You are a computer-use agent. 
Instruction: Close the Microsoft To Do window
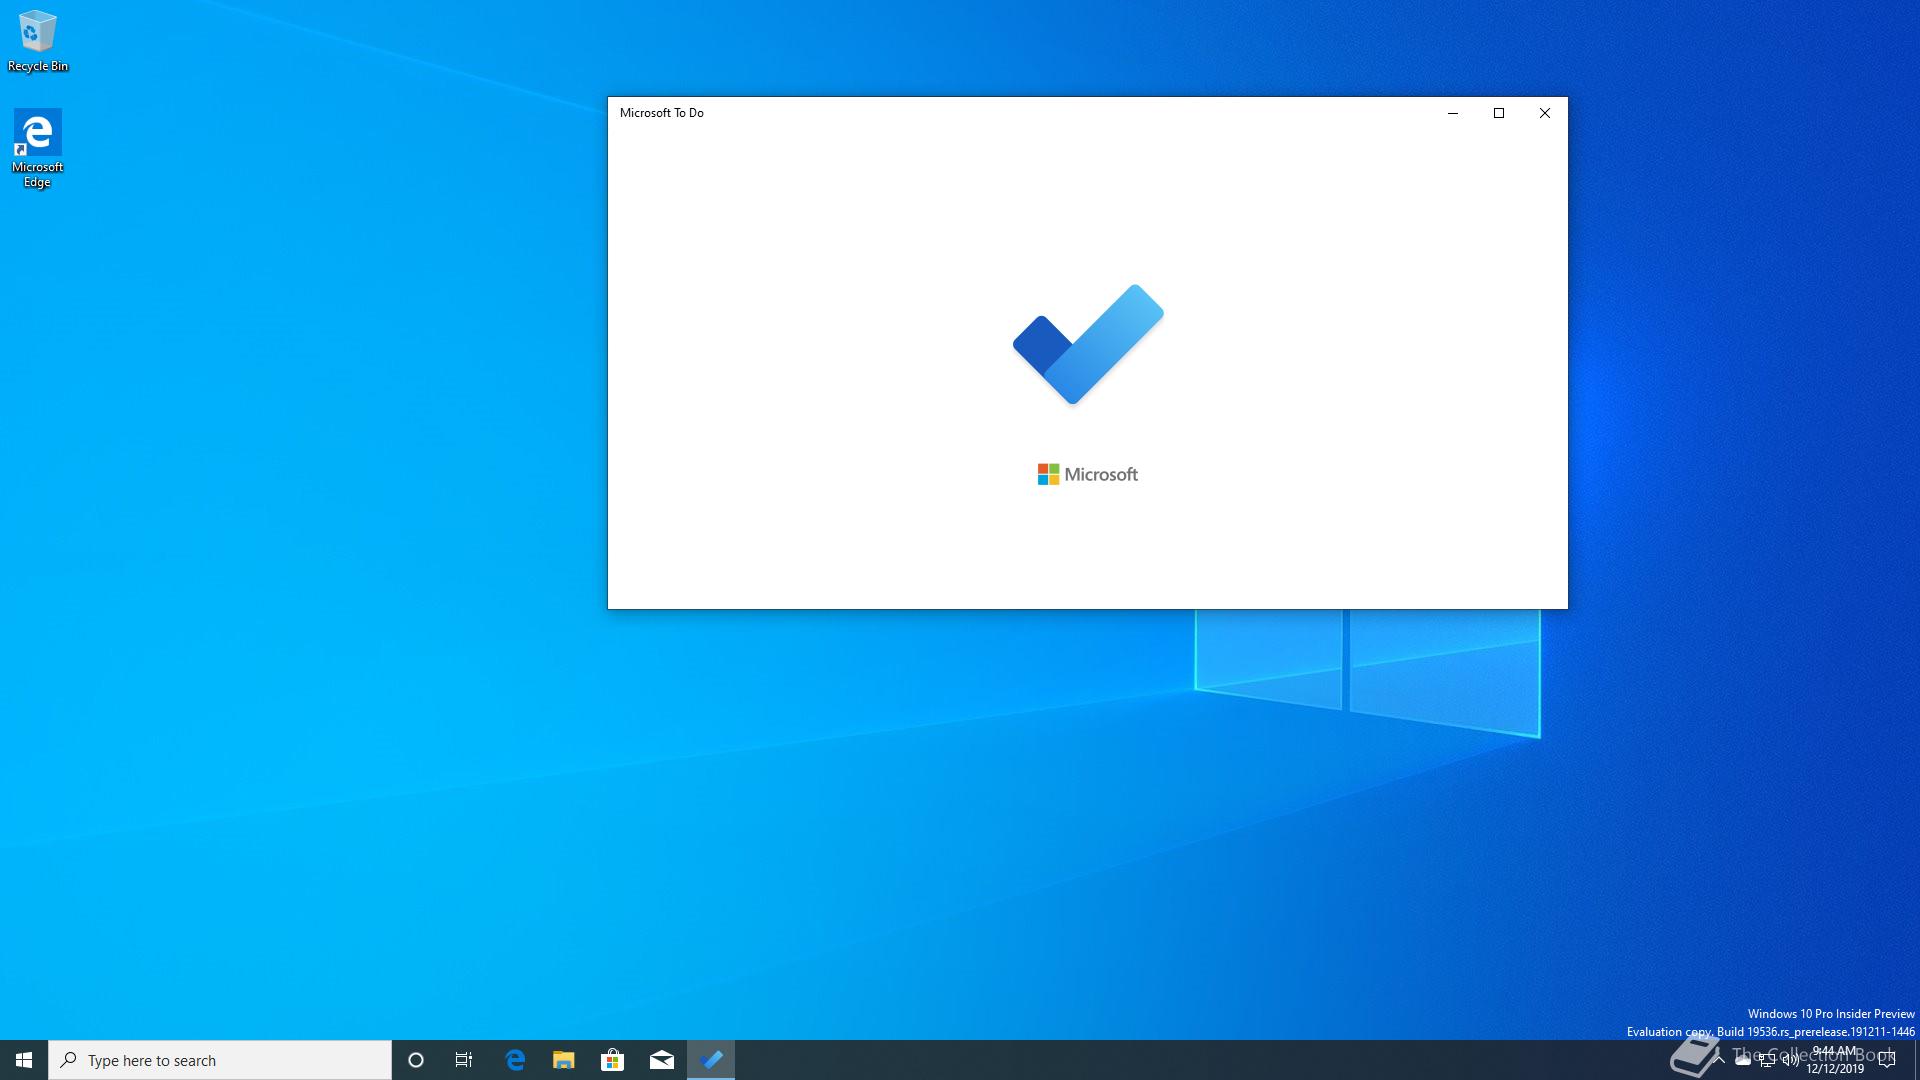coord(1545,113)
